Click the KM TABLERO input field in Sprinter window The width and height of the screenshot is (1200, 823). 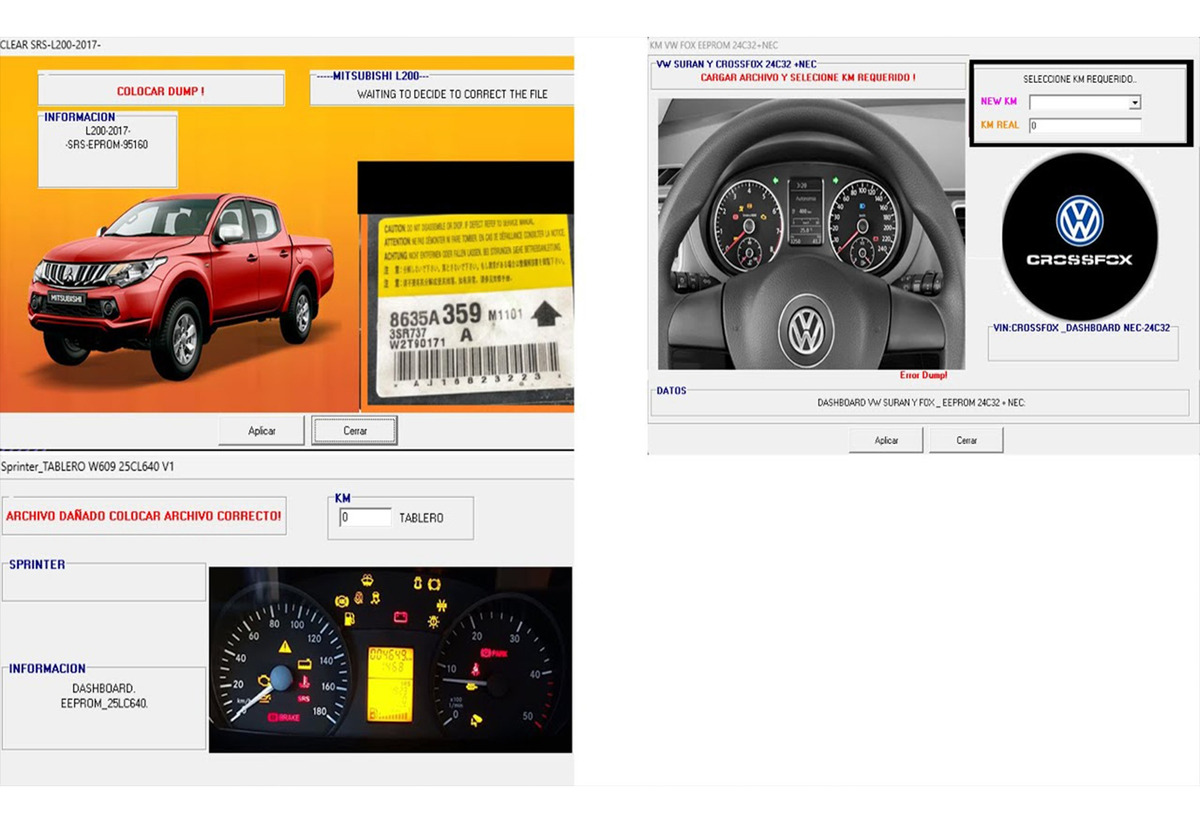(x=365, y=518)
